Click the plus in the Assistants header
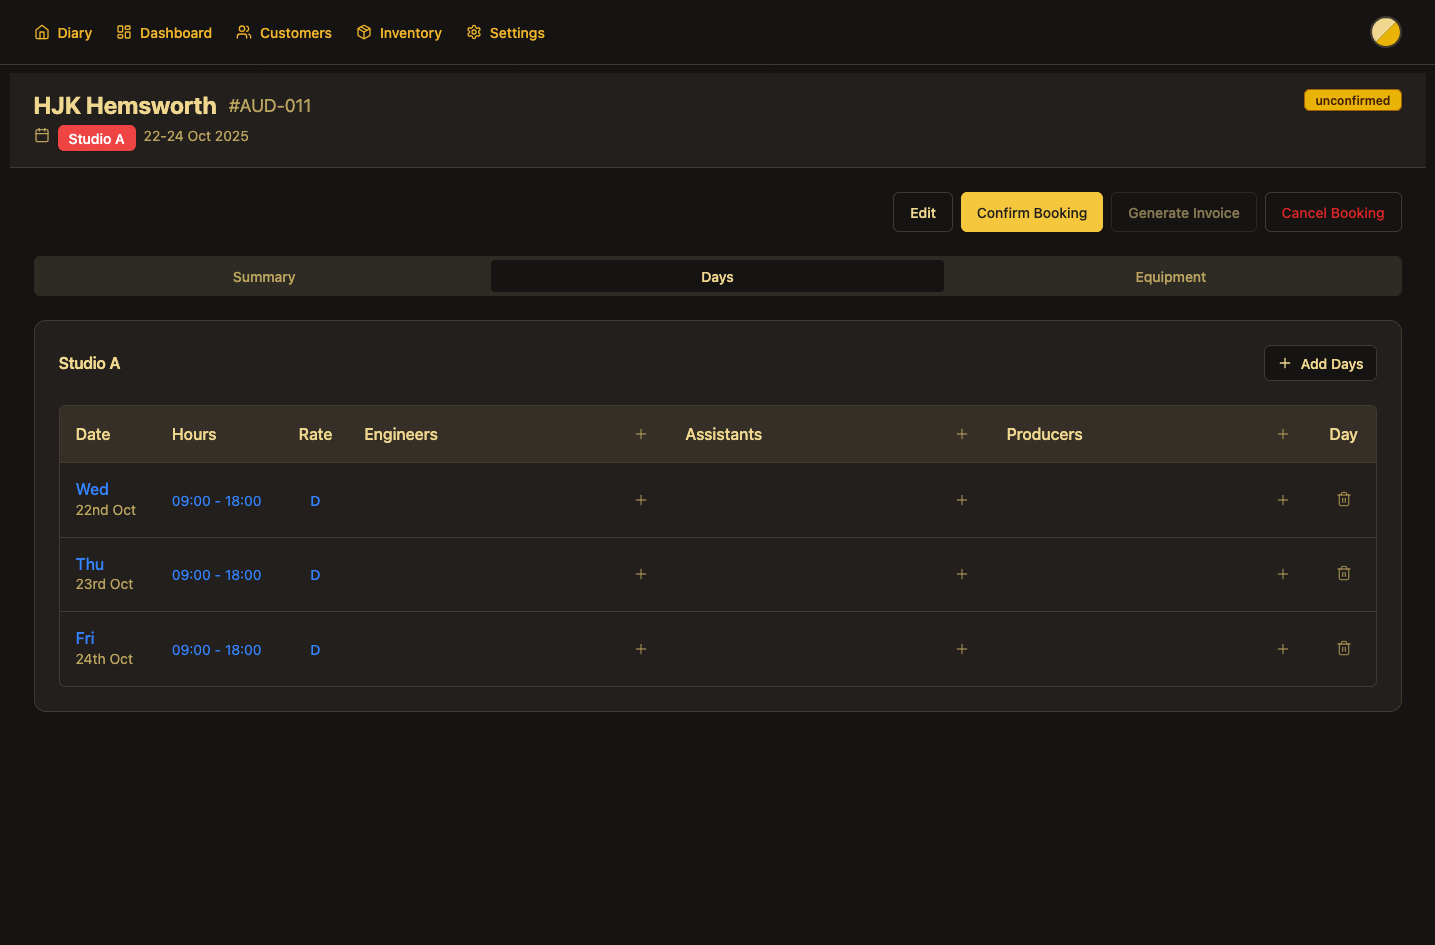Image resolution: width=1435 pixels, height=945 pixels. tap(961, 434)
